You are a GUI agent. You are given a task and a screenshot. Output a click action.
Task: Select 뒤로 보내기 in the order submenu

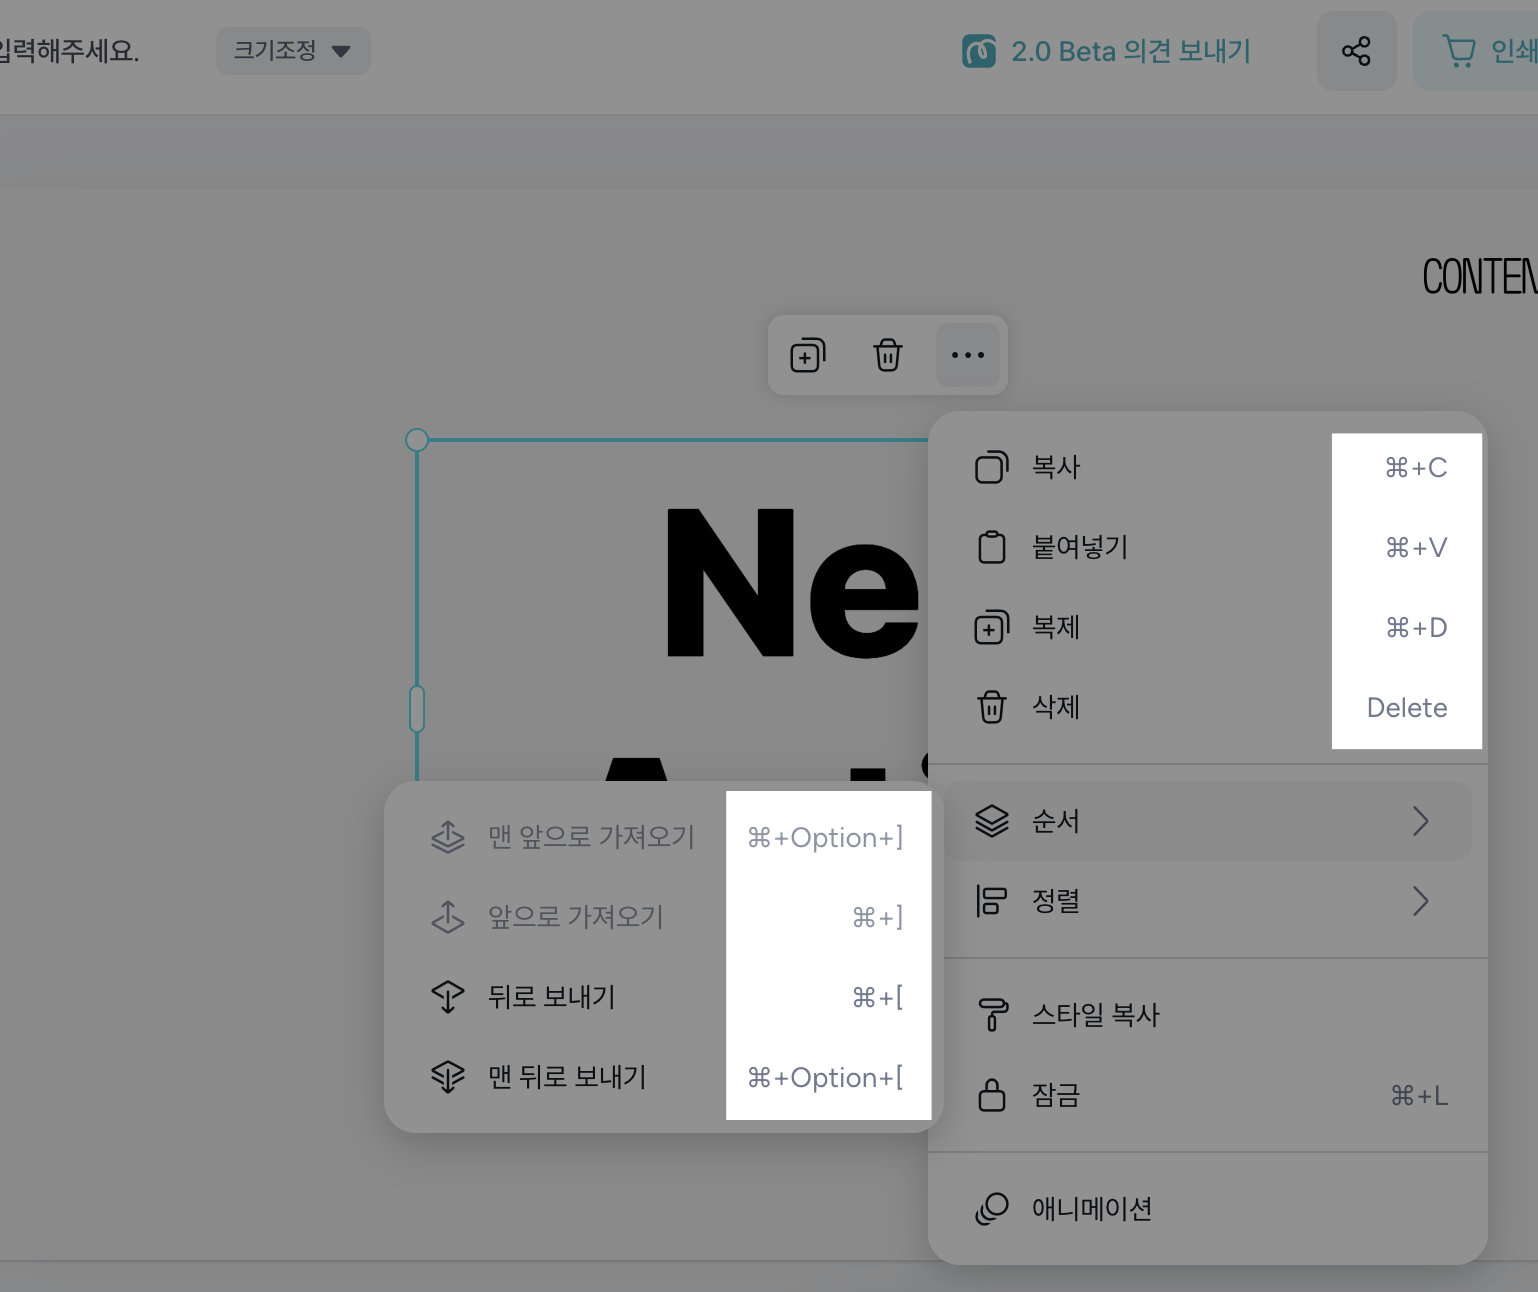(551, 997)
